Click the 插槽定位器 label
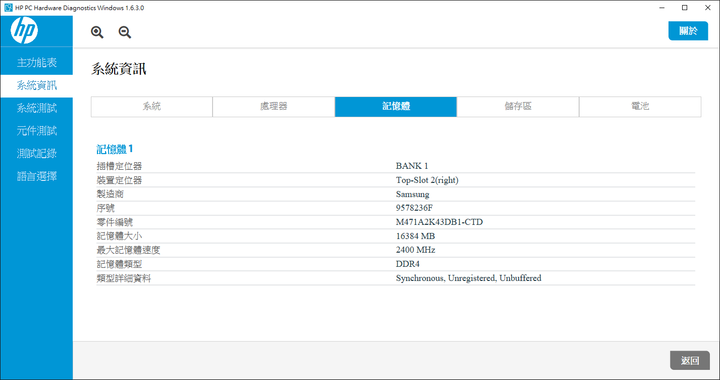 [x=119, y=166]
